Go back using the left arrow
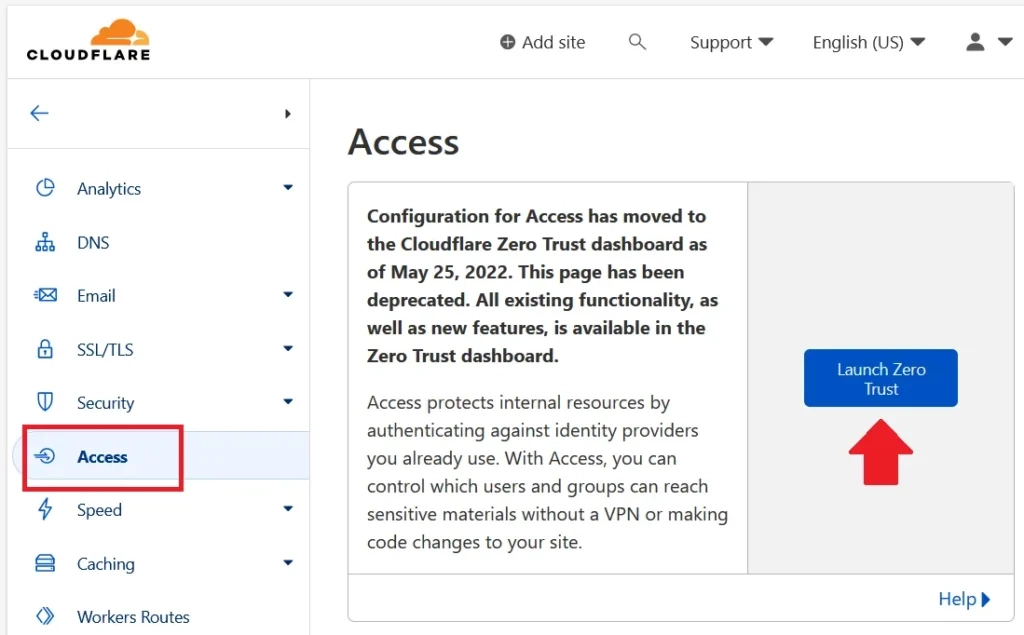The image size is (1024, 635). click(39, 113)
